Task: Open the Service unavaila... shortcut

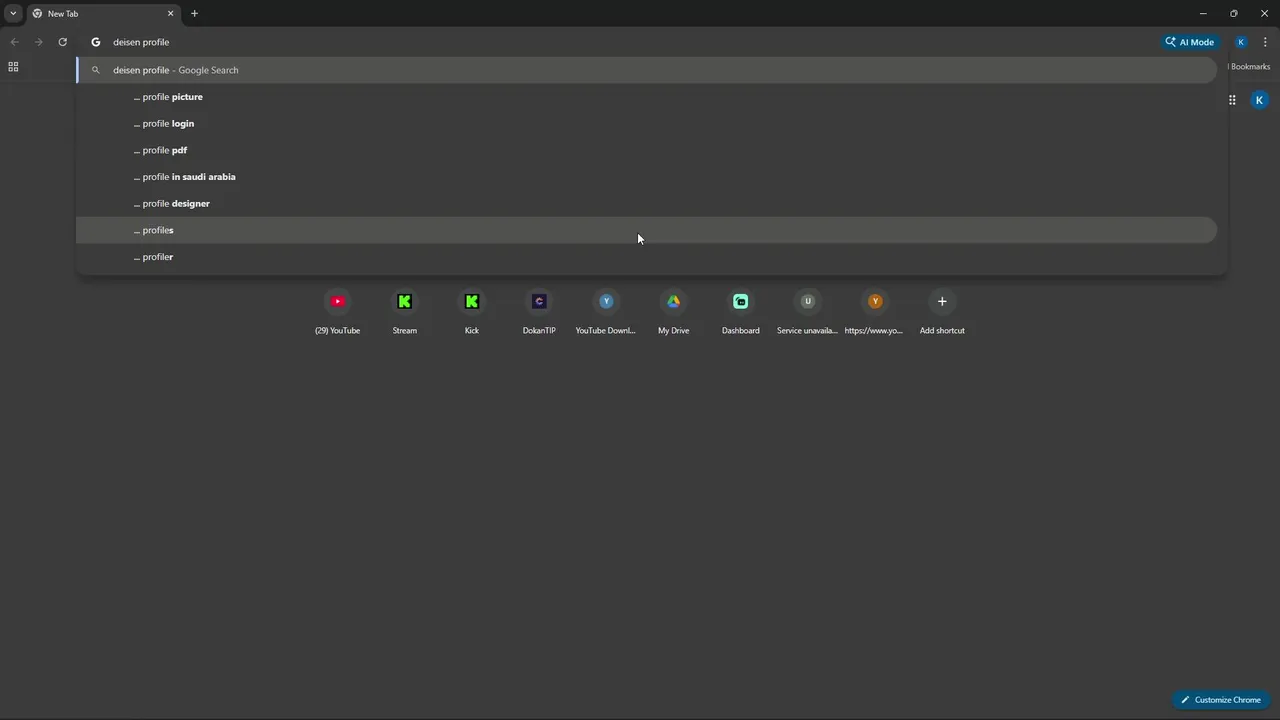Action: coord(808,312)
